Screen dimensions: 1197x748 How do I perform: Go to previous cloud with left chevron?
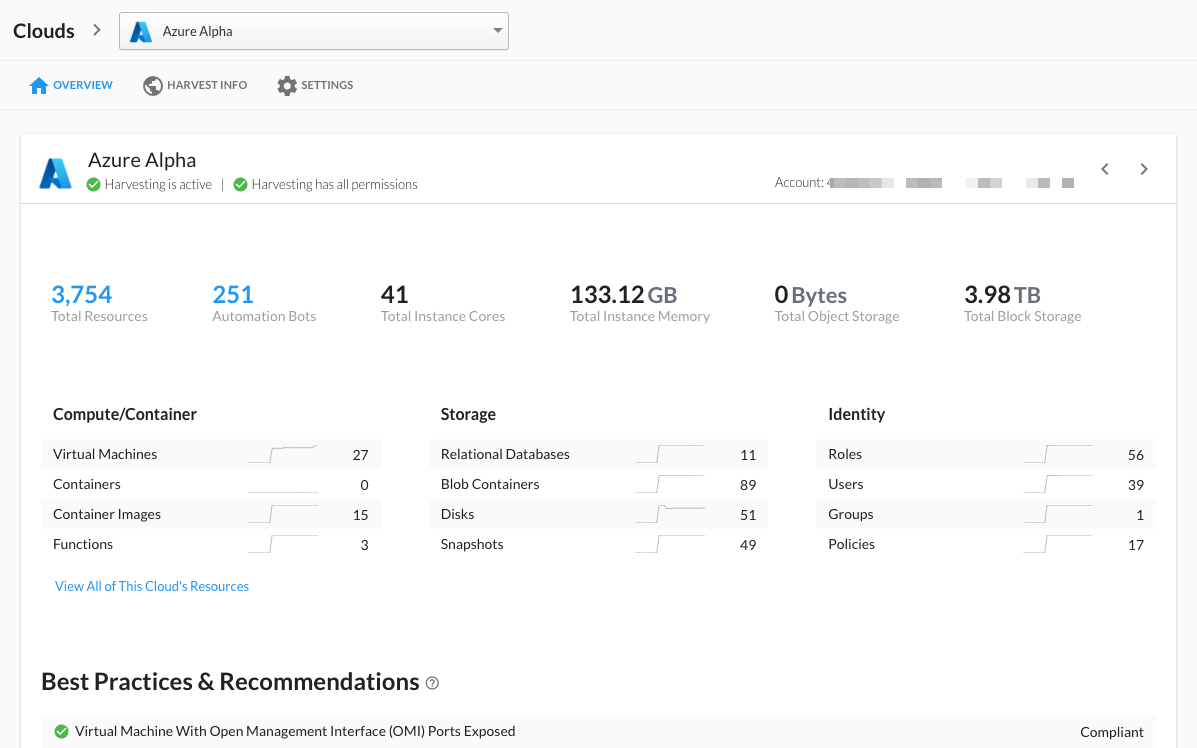coord(1105,169)
